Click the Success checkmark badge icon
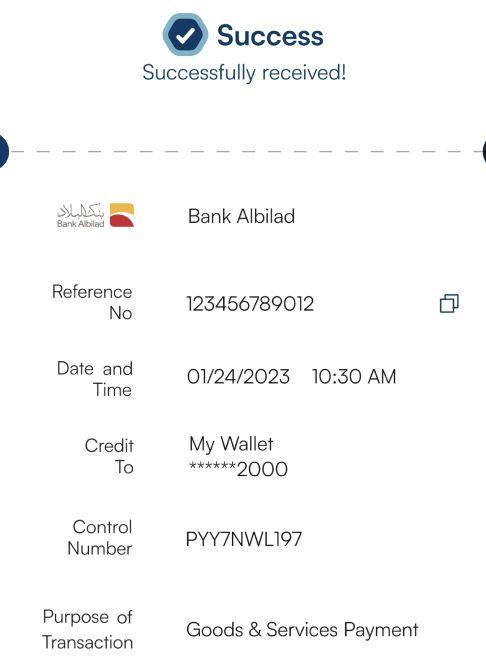486x662 pixels. point(185,35)
